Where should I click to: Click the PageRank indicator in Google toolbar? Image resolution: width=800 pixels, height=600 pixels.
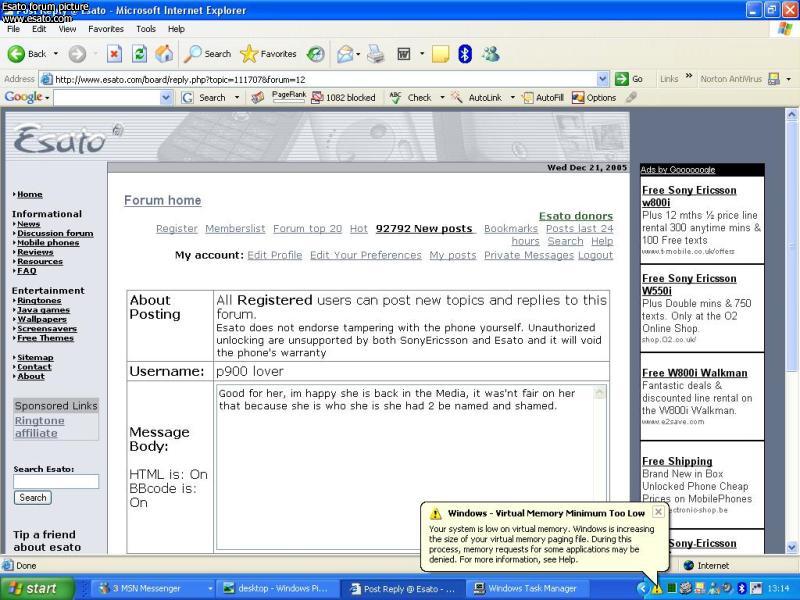pyautogui.click(x=289, y=97)
